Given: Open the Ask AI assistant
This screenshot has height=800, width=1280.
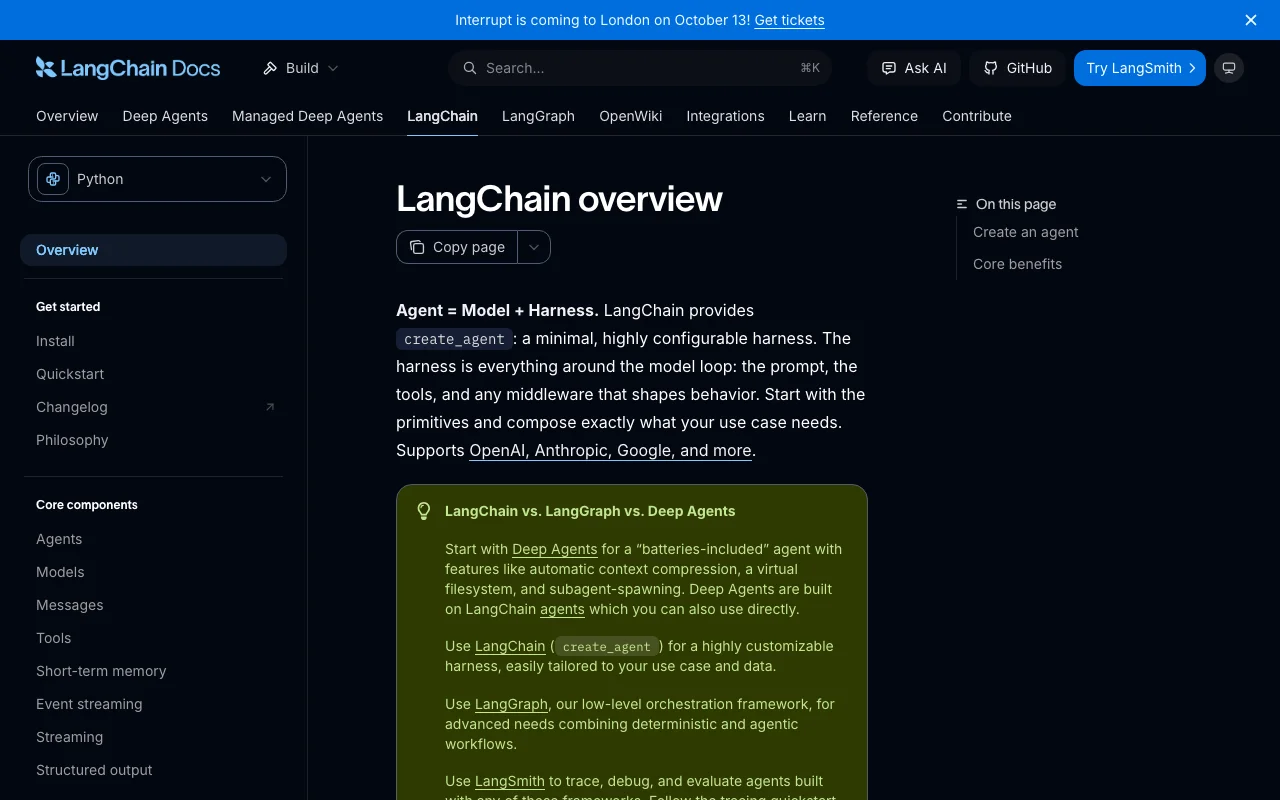Looking at the screenshot, I should click(x=914, y=68).
